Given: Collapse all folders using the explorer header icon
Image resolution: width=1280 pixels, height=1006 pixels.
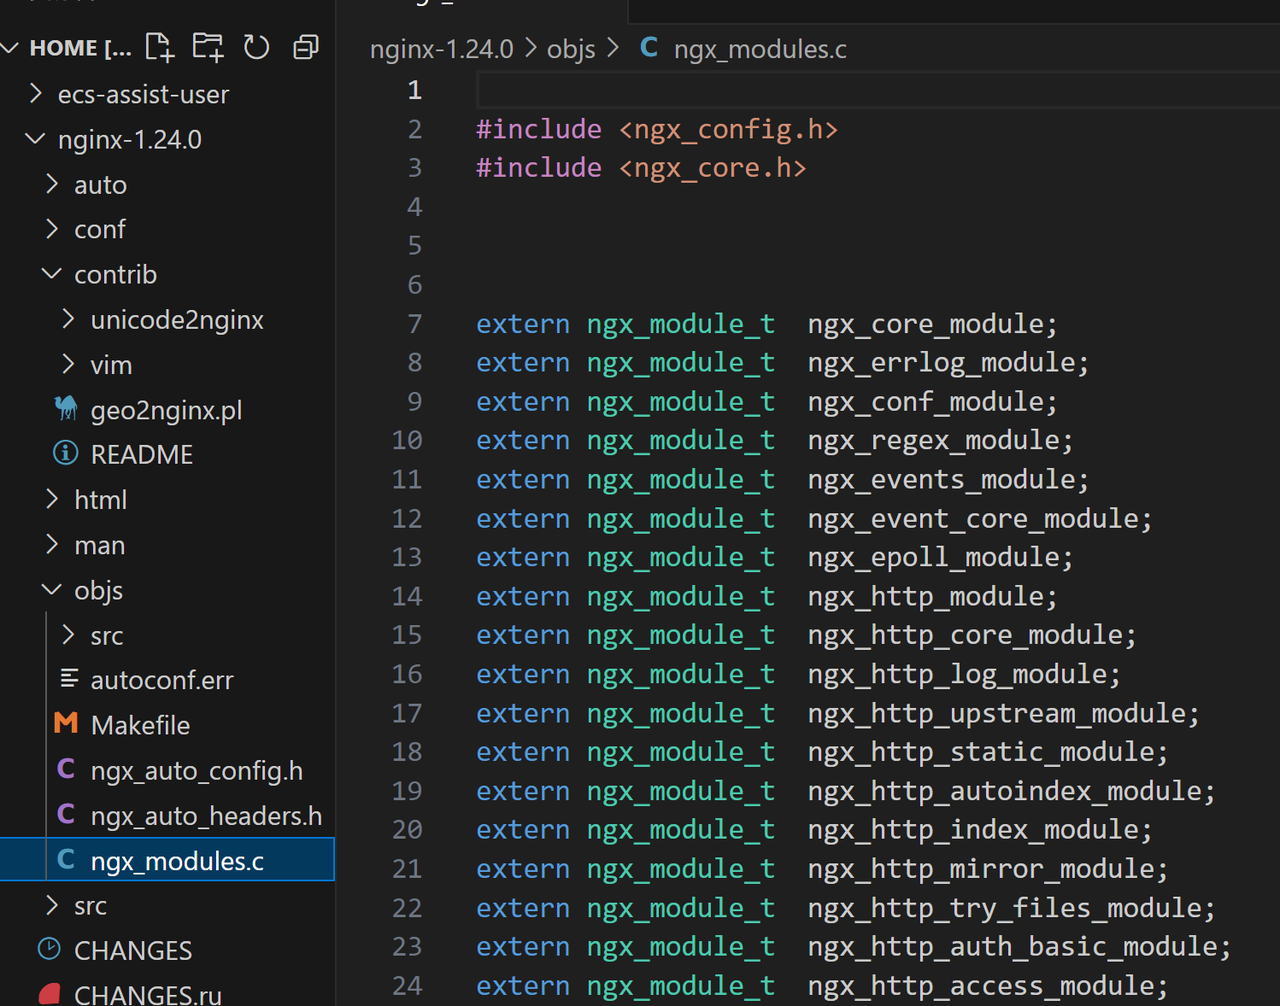Looking at the screenshot, I should (305, 47).
